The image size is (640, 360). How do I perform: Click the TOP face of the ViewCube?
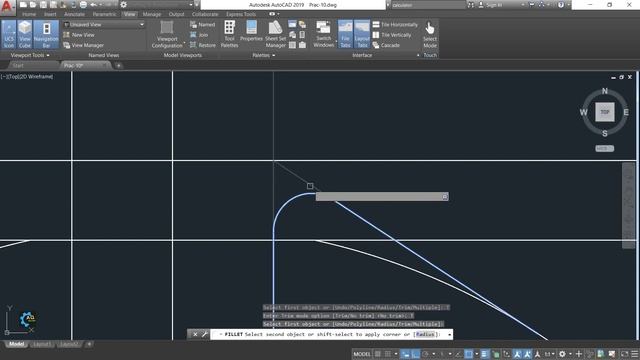click(604, 112)
